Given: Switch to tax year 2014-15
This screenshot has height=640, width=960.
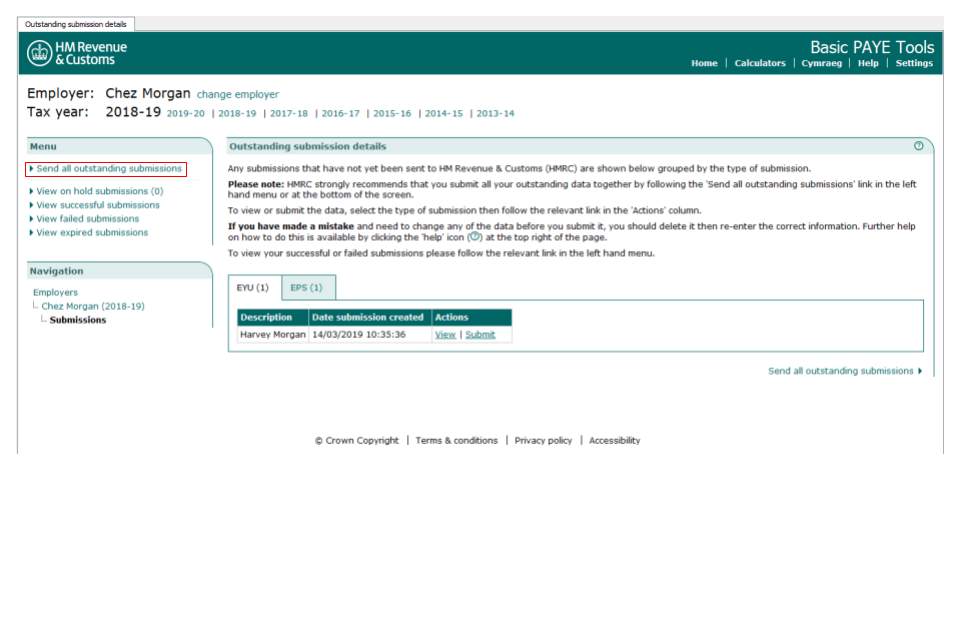Looking at the screenshot, I should (444, 113).
